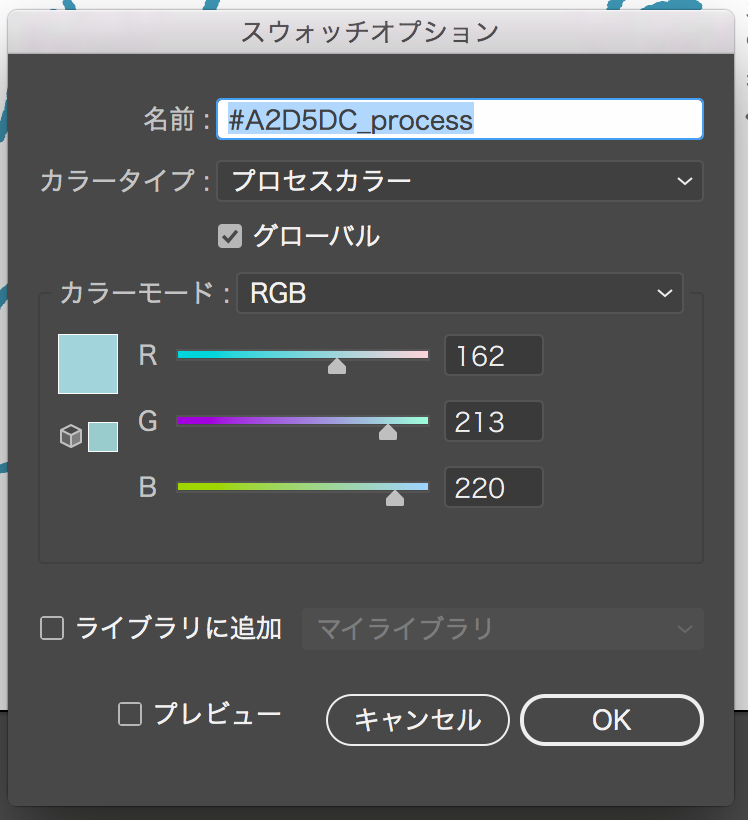Image resolution: width=748 pixels, height=820 pixels.
Task: Click the 名前 swatch name field
Action: coord(460,119)
